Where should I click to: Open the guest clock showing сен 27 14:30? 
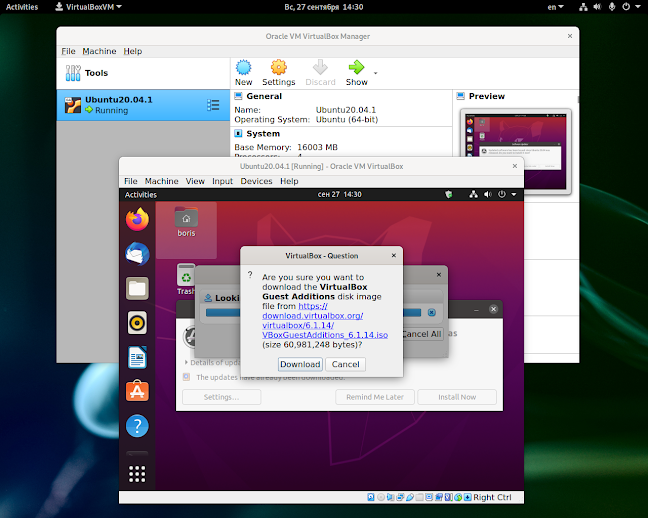340,194
